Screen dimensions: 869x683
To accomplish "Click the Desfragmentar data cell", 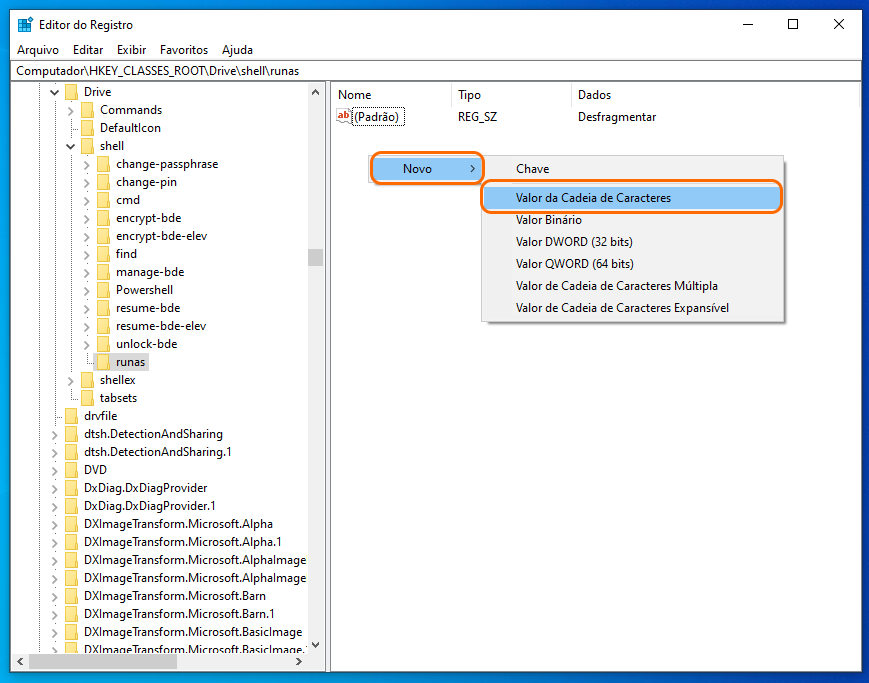I will (617, 117).
